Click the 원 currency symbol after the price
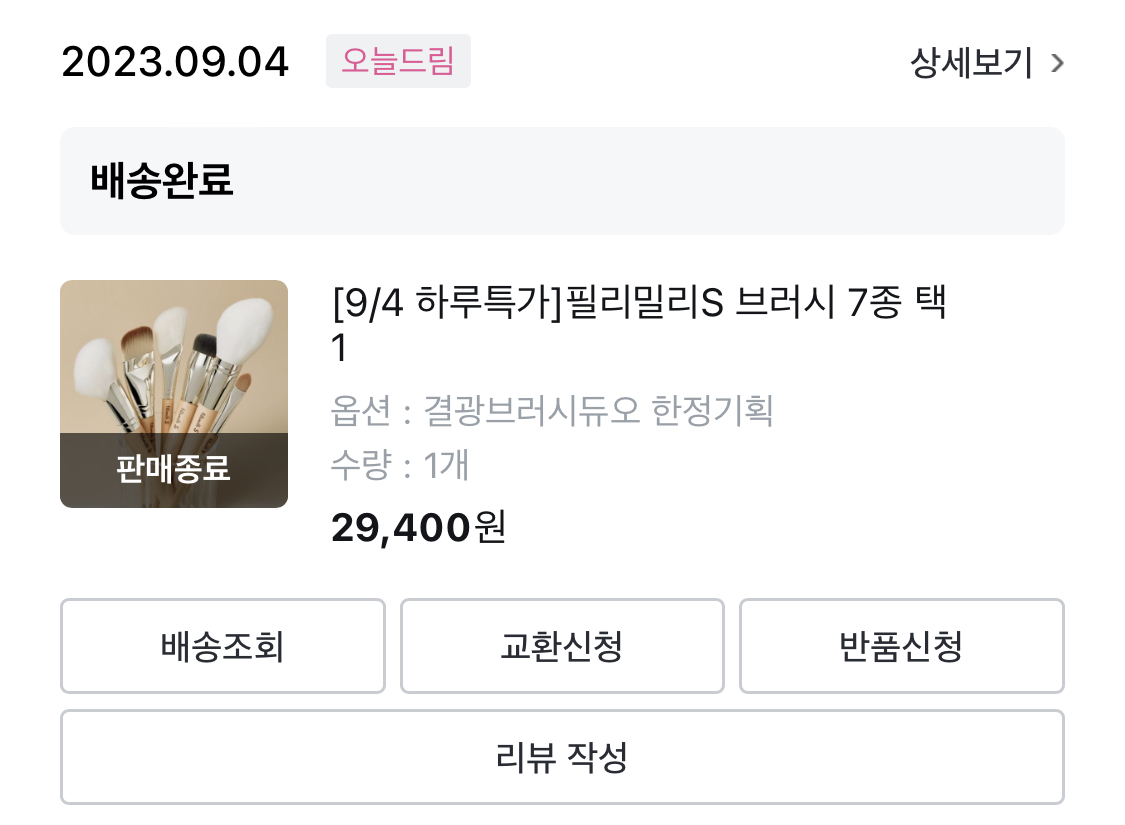Viewport: 1125px width, 825px height. (x=491, y=527)
